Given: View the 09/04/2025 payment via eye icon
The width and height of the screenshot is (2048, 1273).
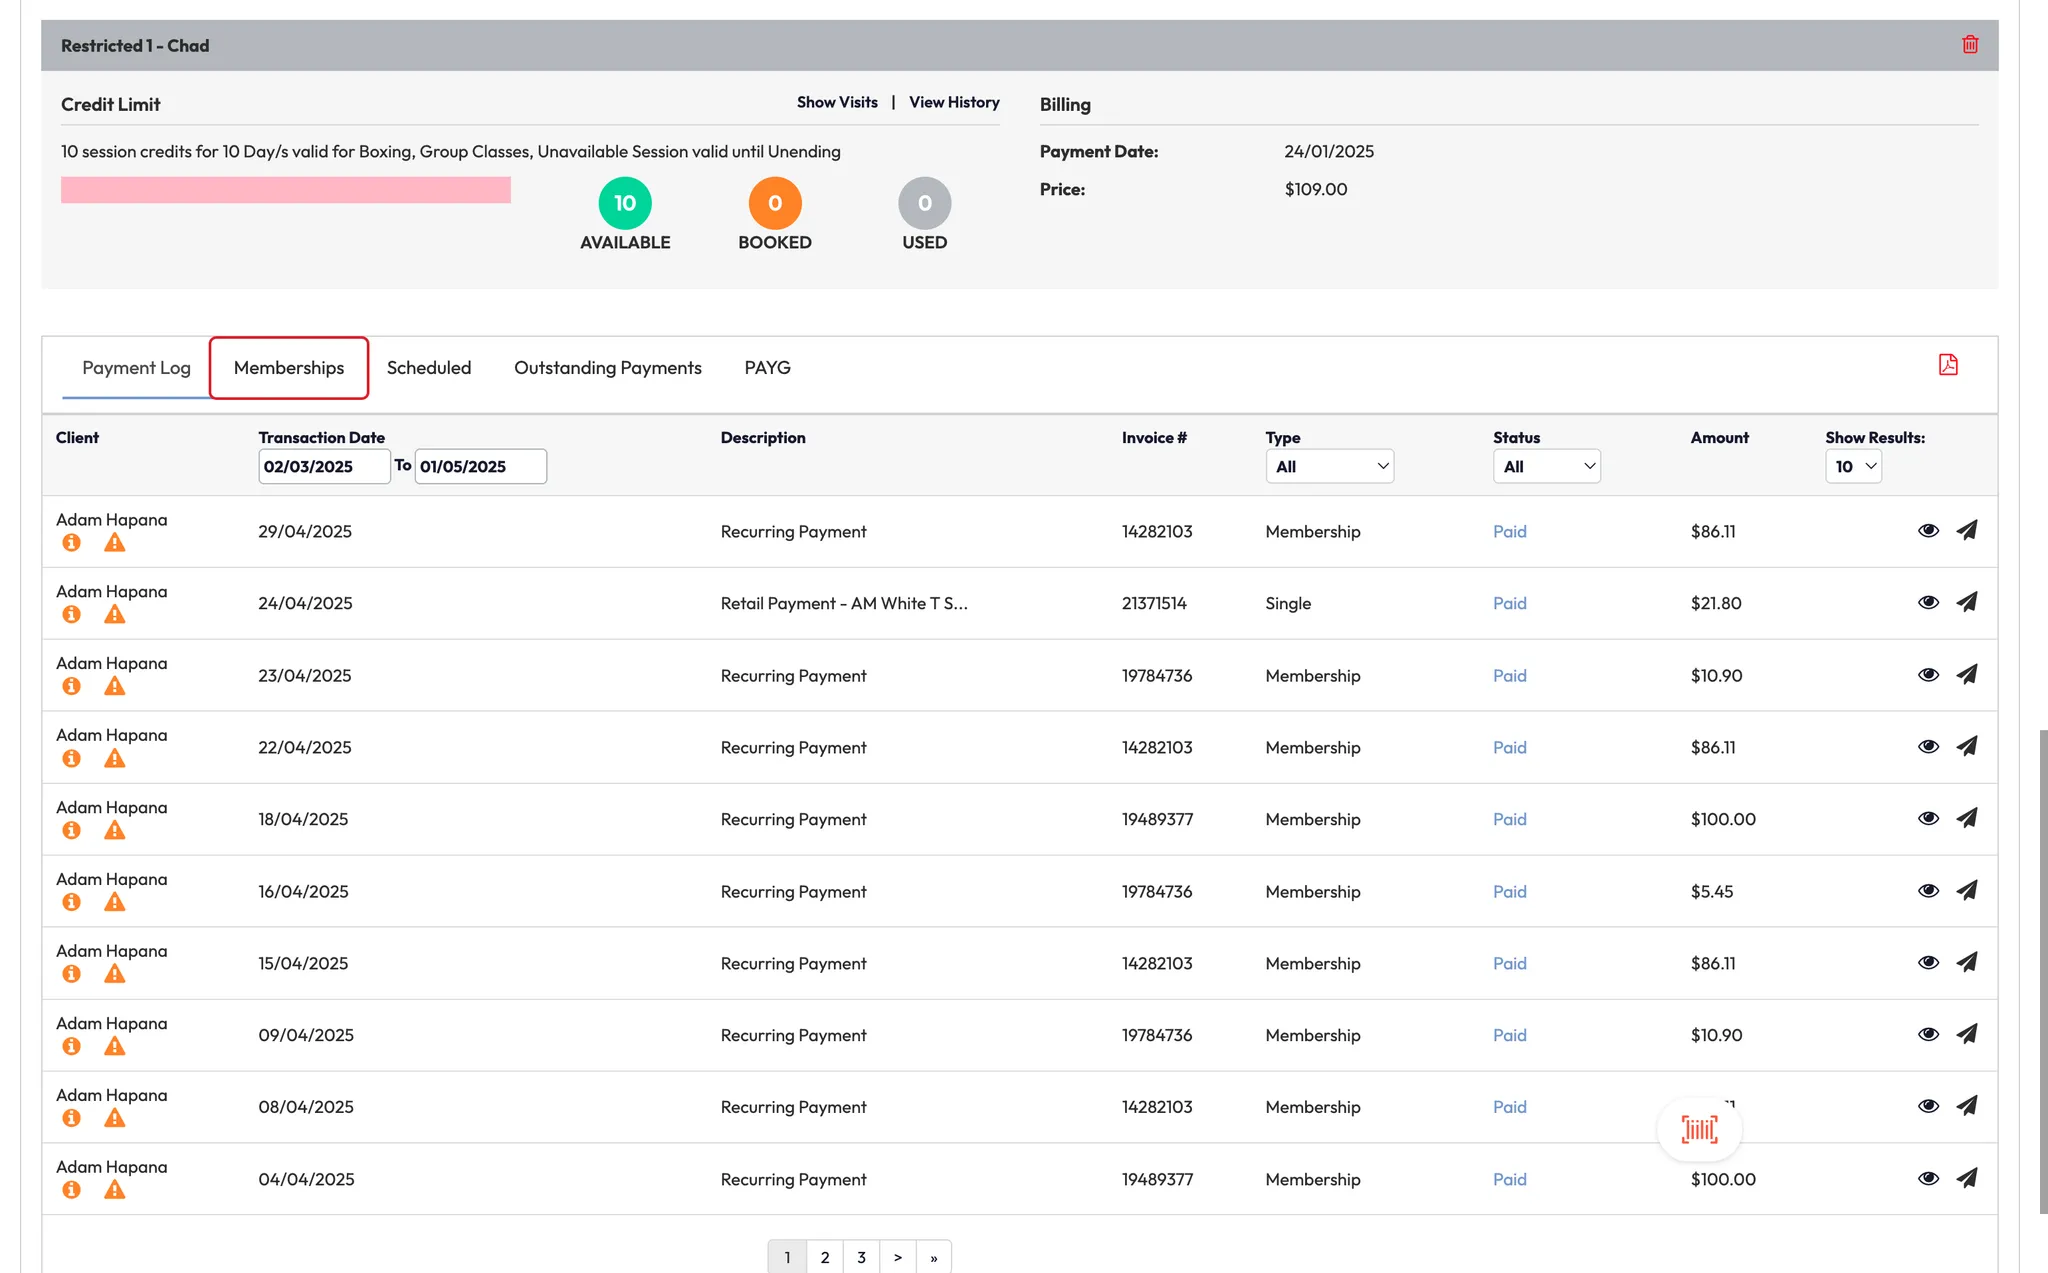Looking at the screenshot, I should pos(1928,1034).
